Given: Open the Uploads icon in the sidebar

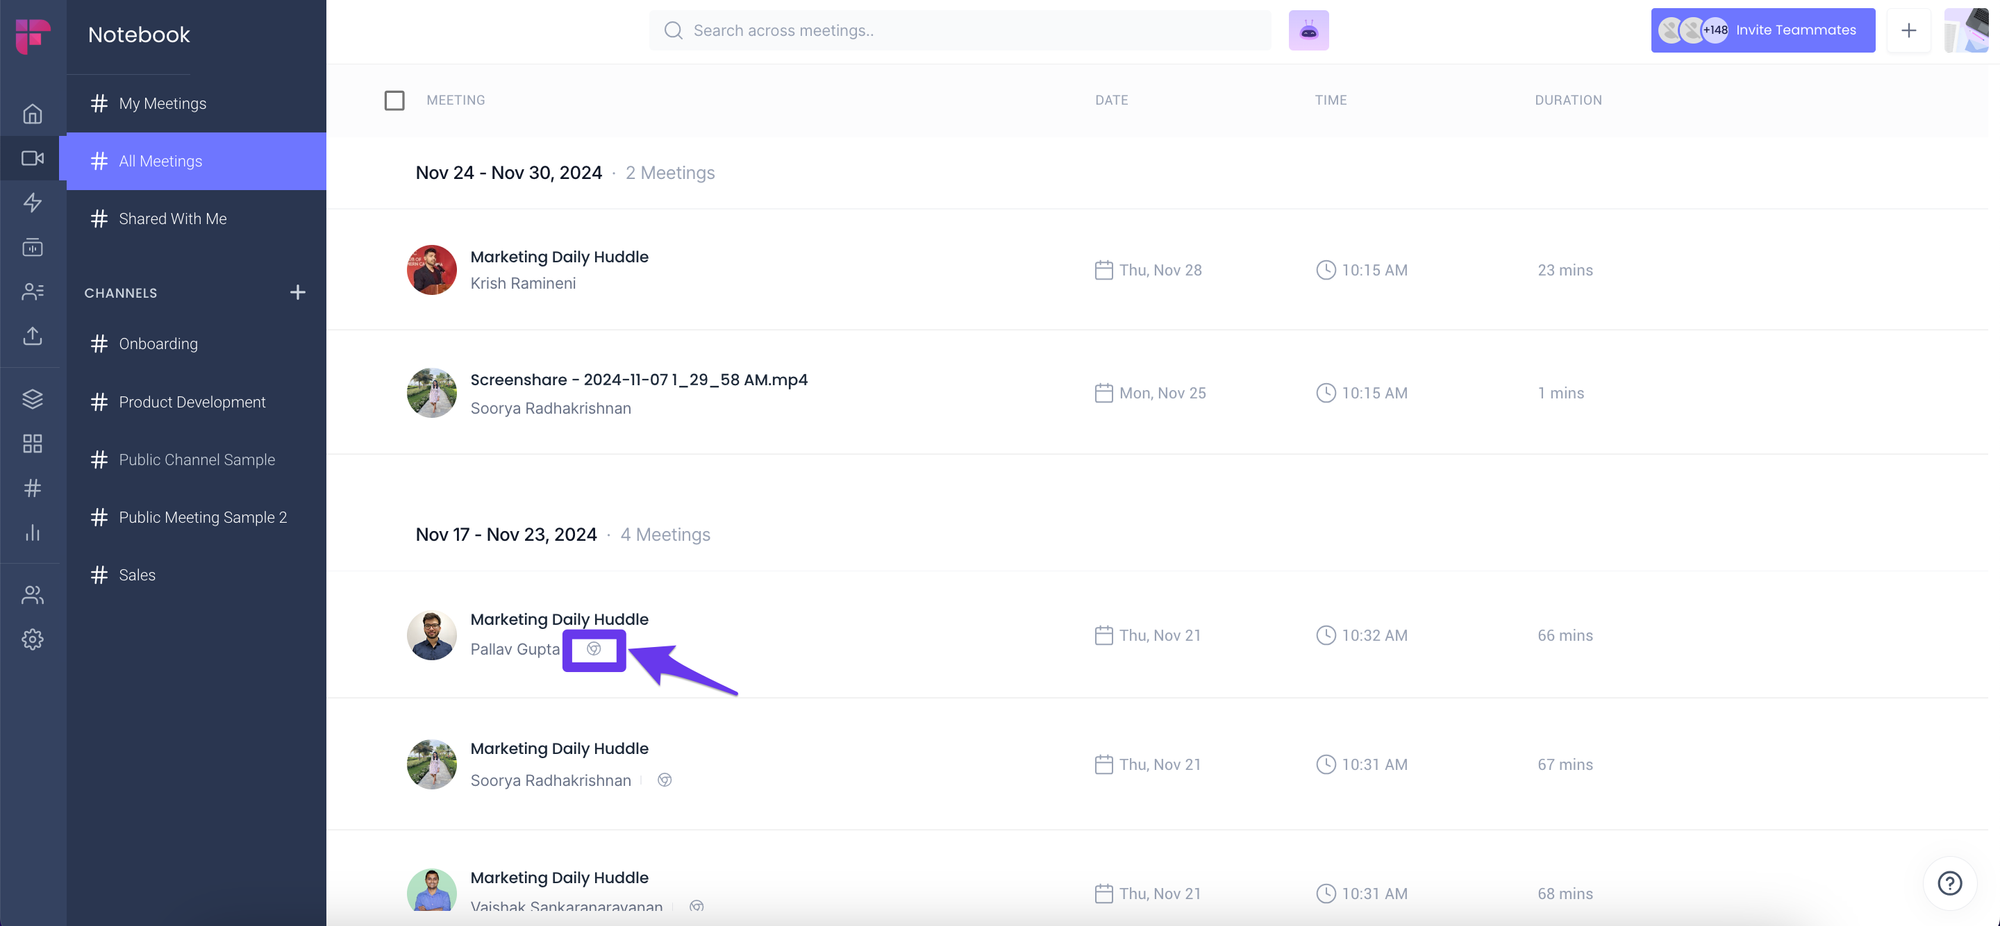Looking at the screenshot, I should 33,336.
